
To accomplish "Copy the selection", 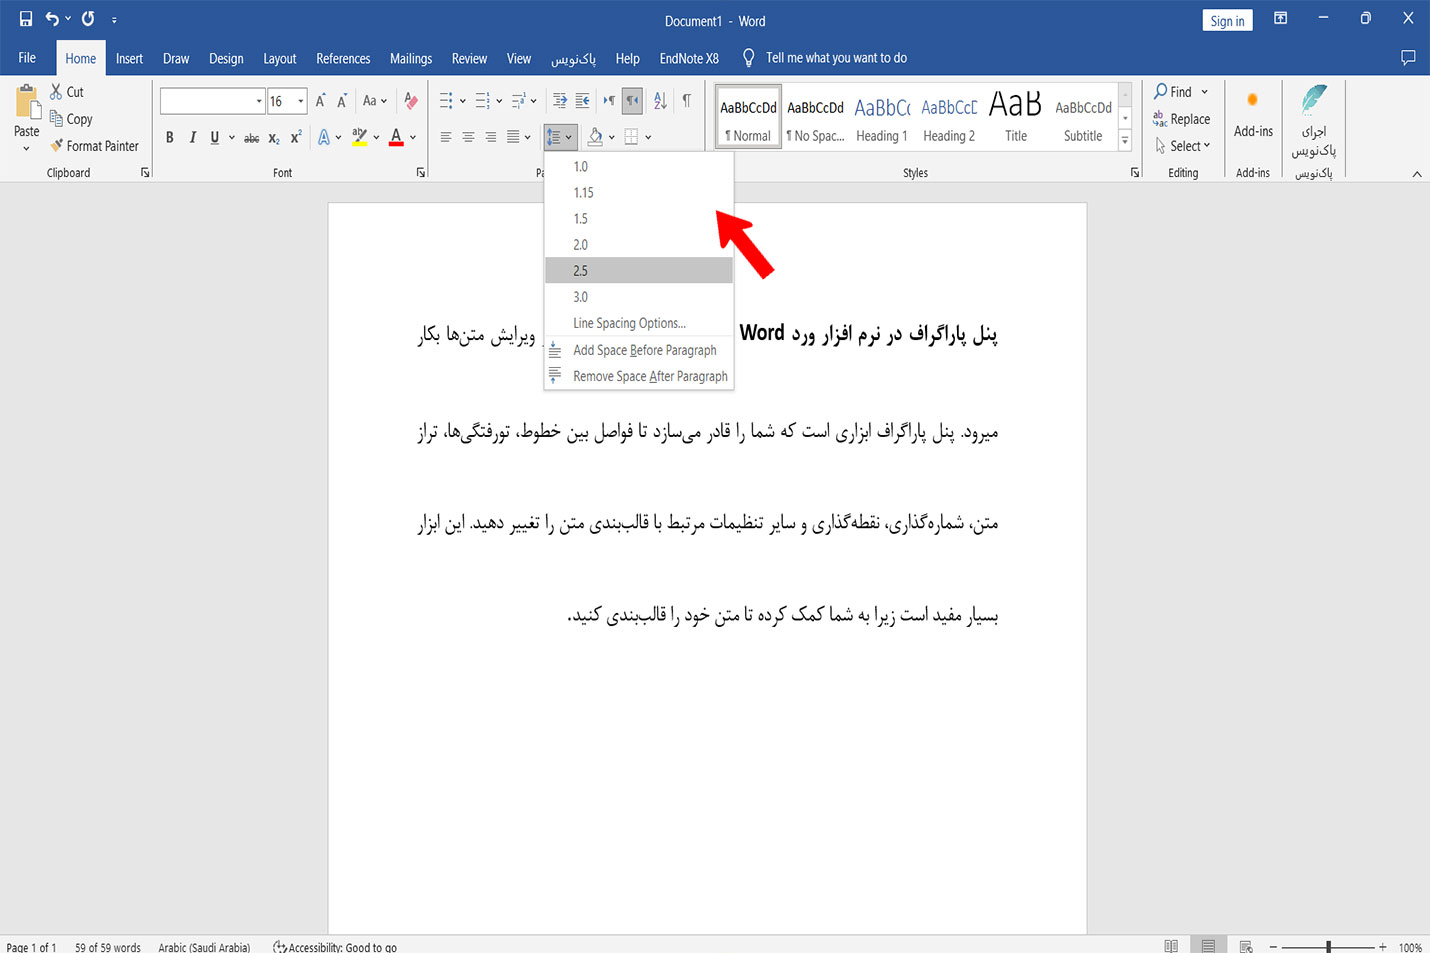I will (71, 119).
